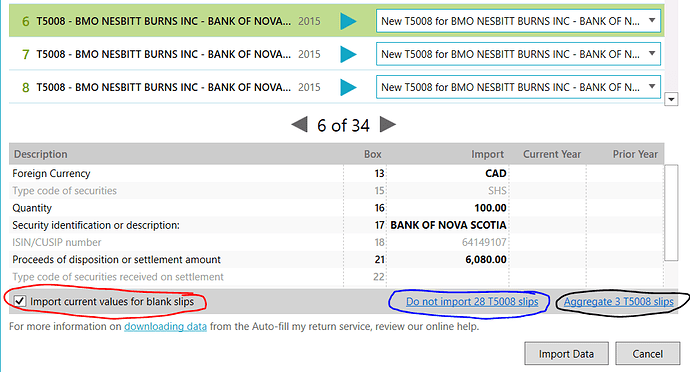
Task: Click the Box column header
Action: 372,154
